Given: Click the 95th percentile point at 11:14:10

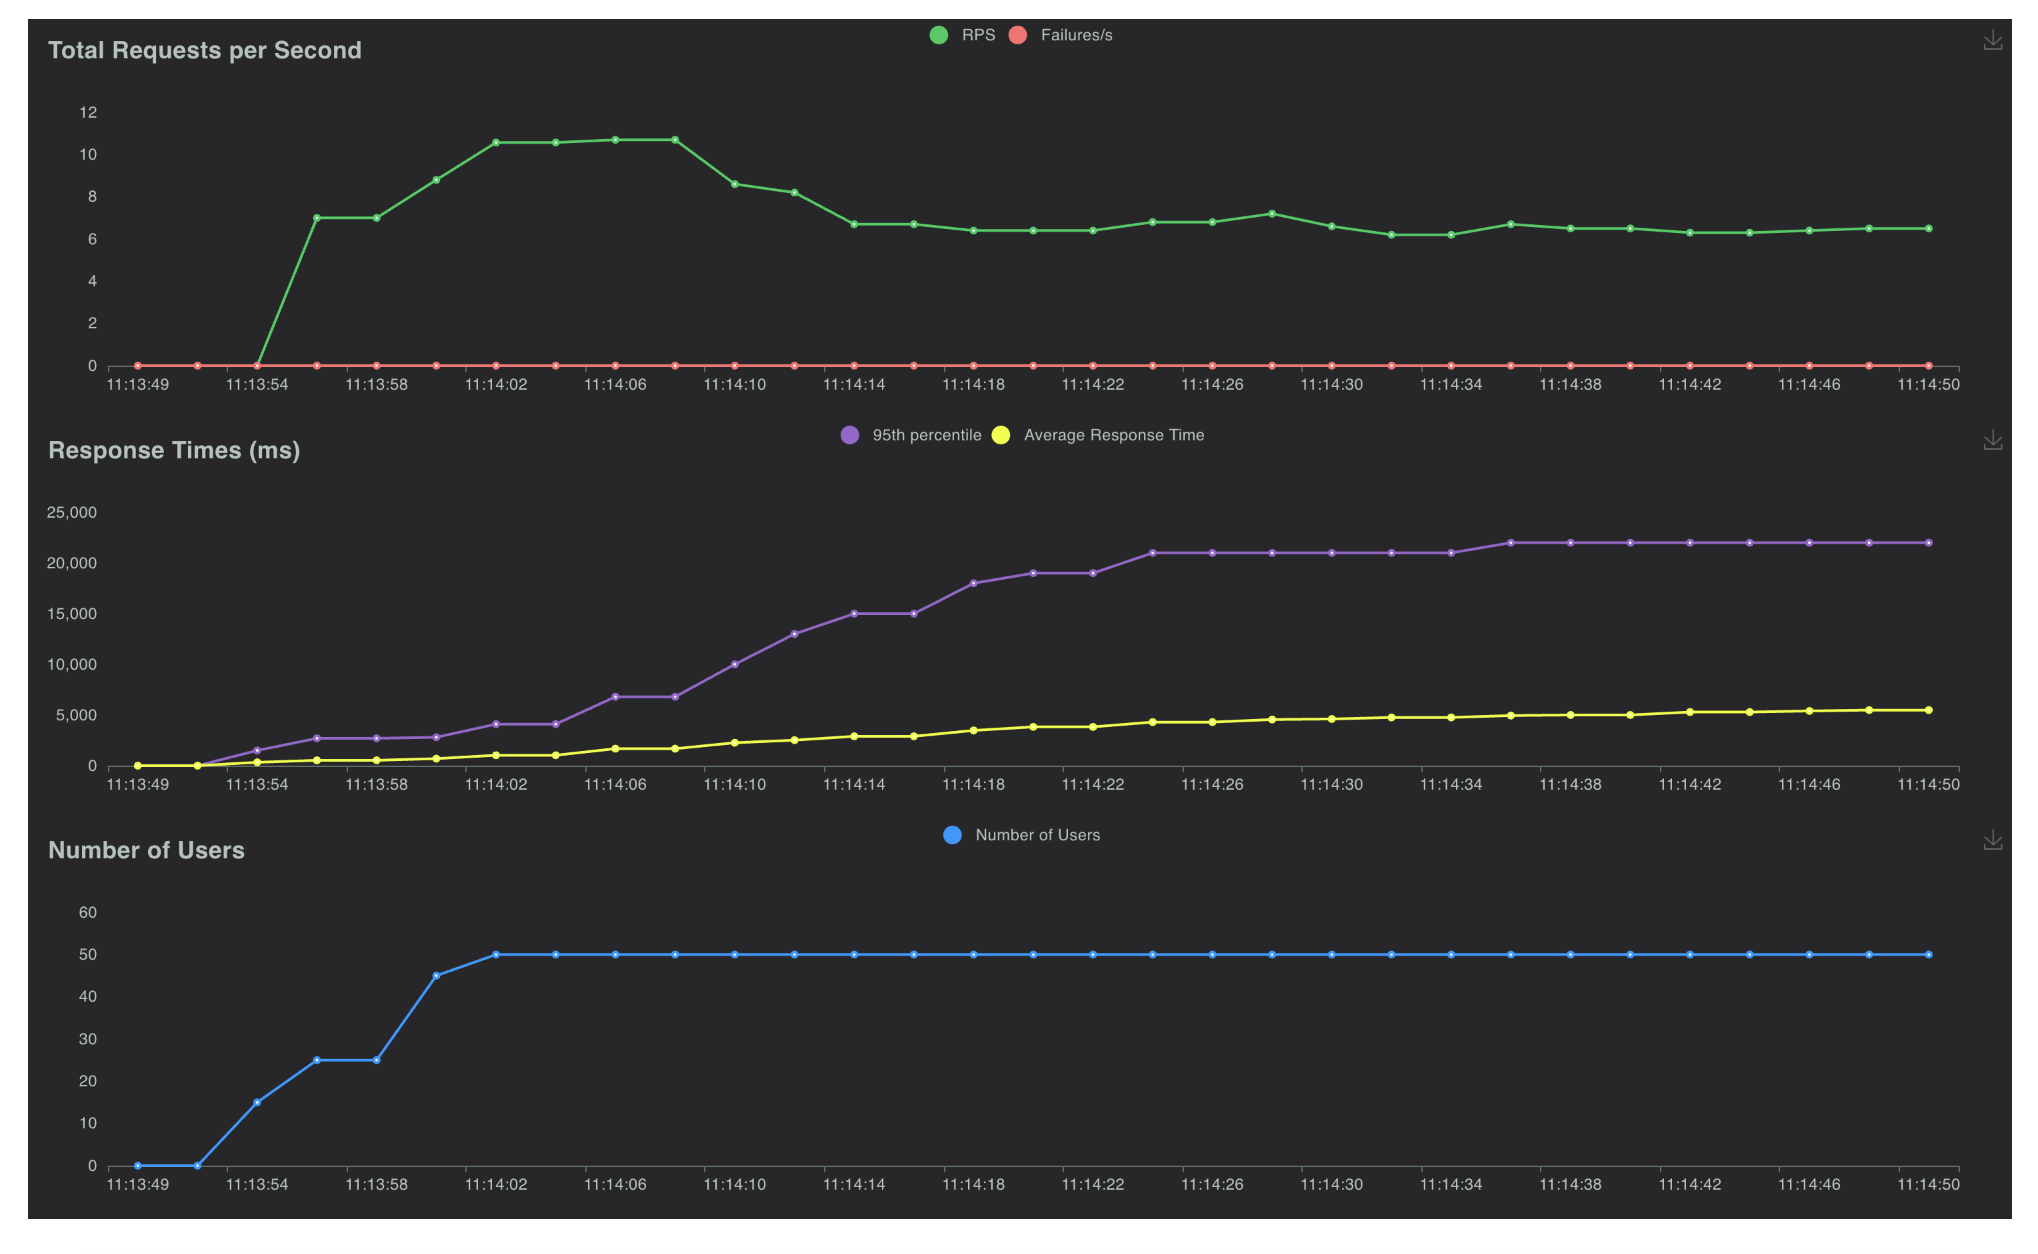Looking at the screenshot, I should coord(735,664).
